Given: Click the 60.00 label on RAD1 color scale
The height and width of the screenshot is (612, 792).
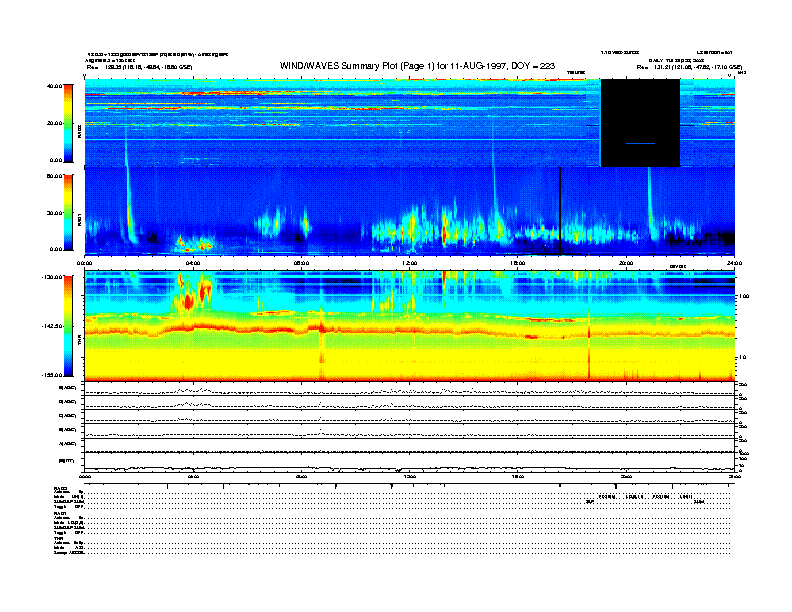Looking at the screenshot, I should click(x=54, y=176).
